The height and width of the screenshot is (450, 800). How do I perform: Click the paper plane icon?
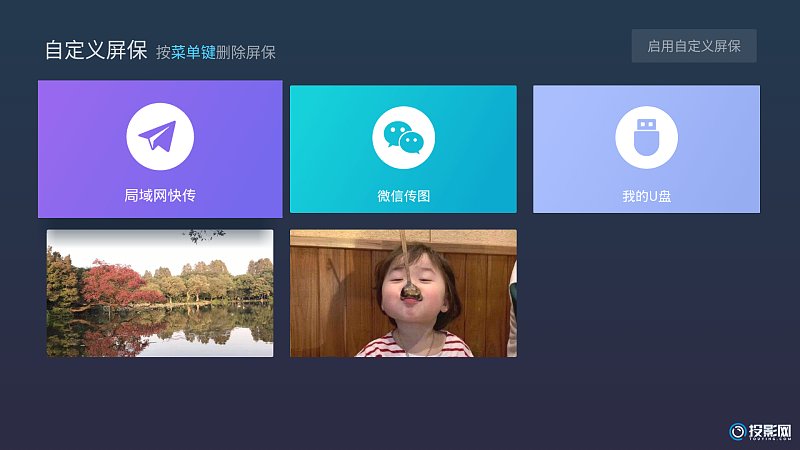pos(160,137)
